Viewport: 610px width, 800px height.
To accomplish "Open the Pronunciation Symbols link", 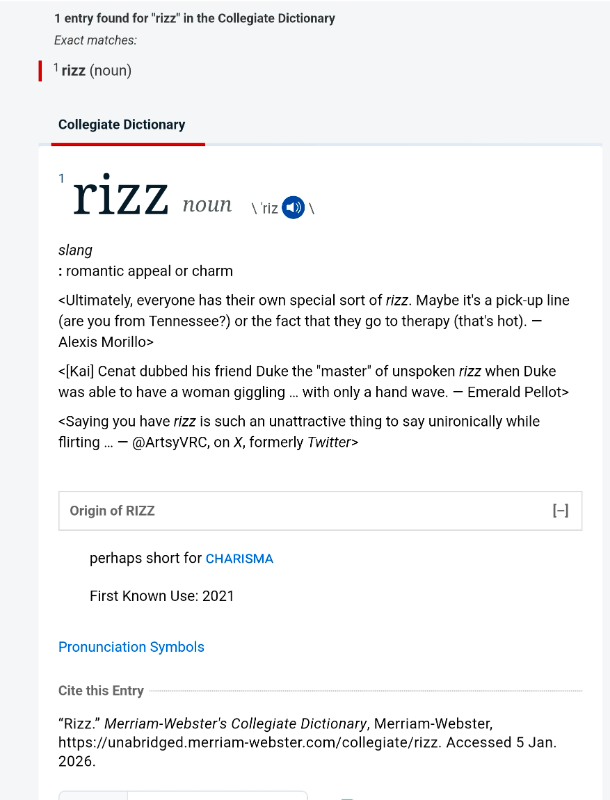I will (131, 647).
